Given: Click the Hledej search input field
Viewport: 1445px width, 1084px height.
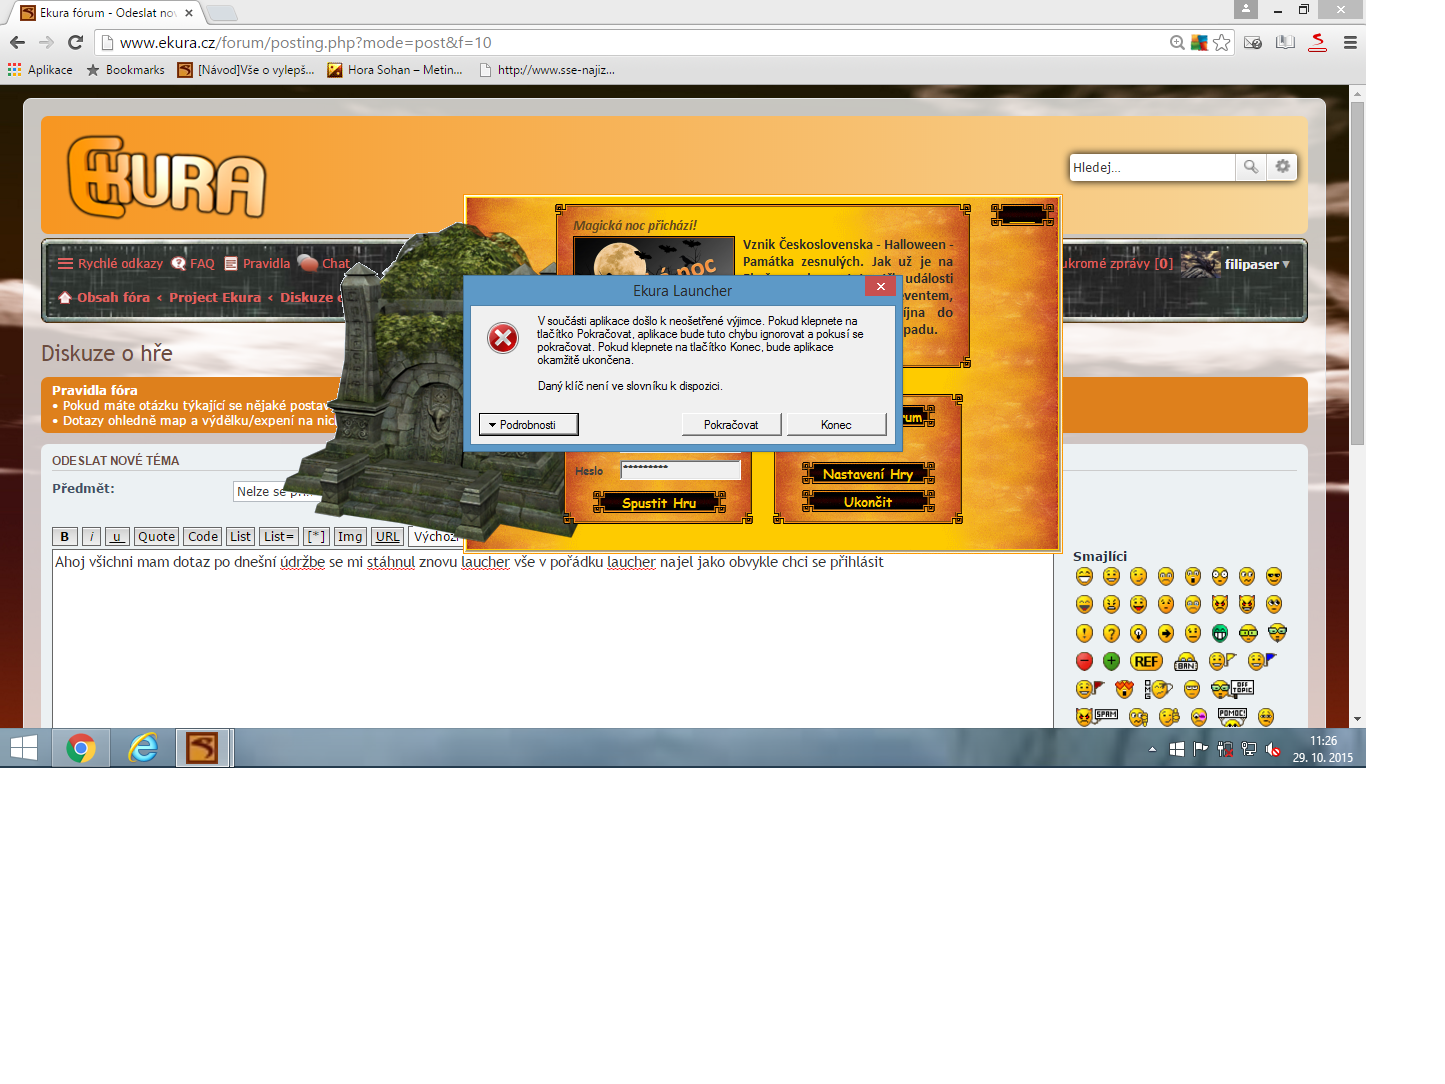Looking at the screenshot, I should pos(1151,167).
